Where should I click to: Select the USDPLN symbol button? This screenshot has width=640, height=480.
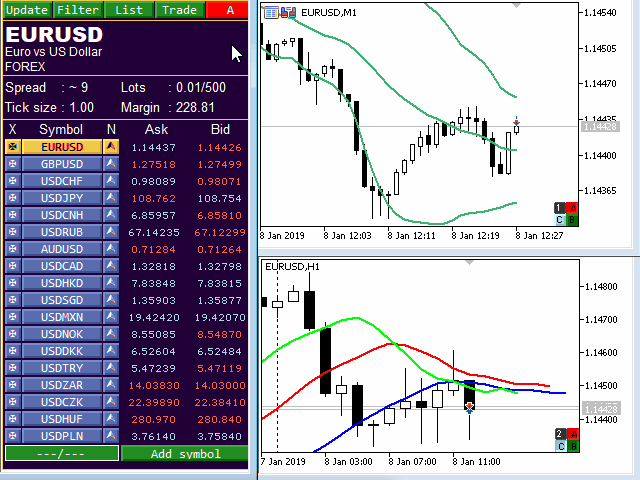62,436
